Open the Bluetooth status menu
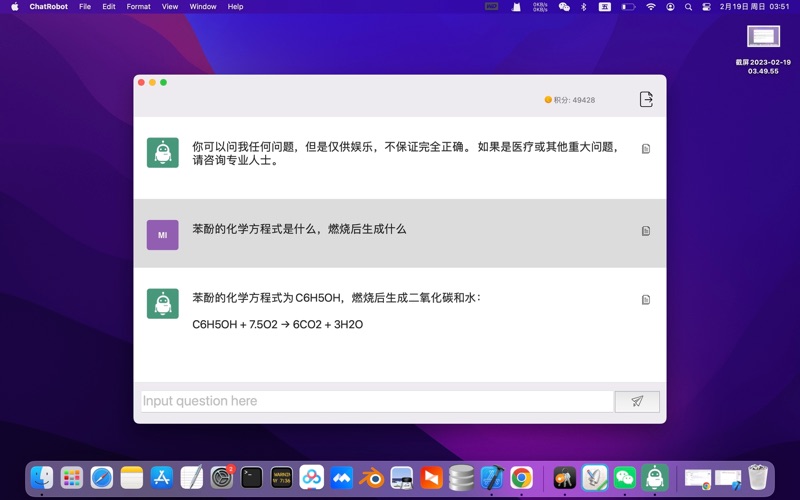 tap(584, 7)
